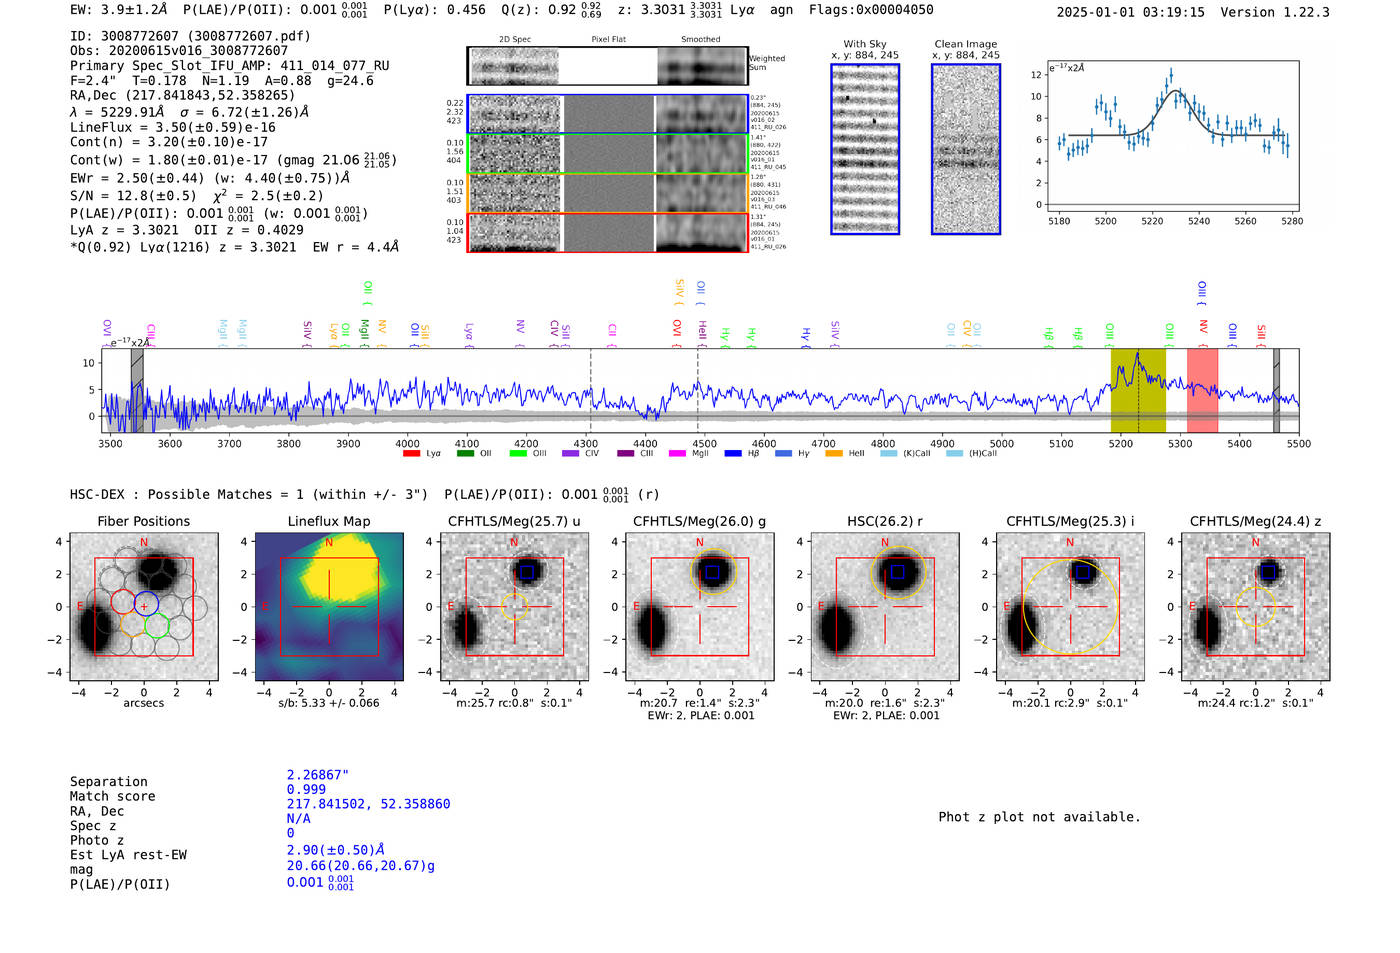Click the Clean Image panel
Screen dimensions: 1400x953
click(x=966, y=149)
